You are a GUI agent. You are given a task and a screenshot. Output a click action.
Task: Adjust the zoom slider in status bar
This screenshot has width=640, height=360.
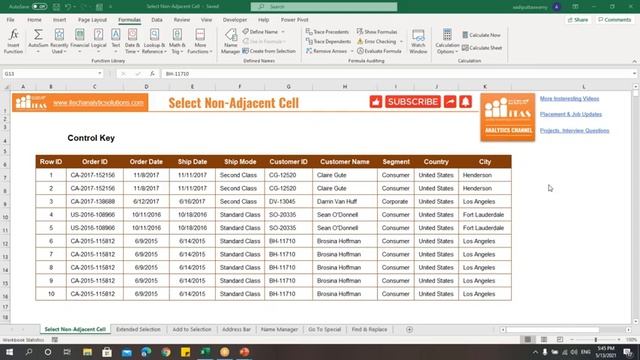point(596,340)
